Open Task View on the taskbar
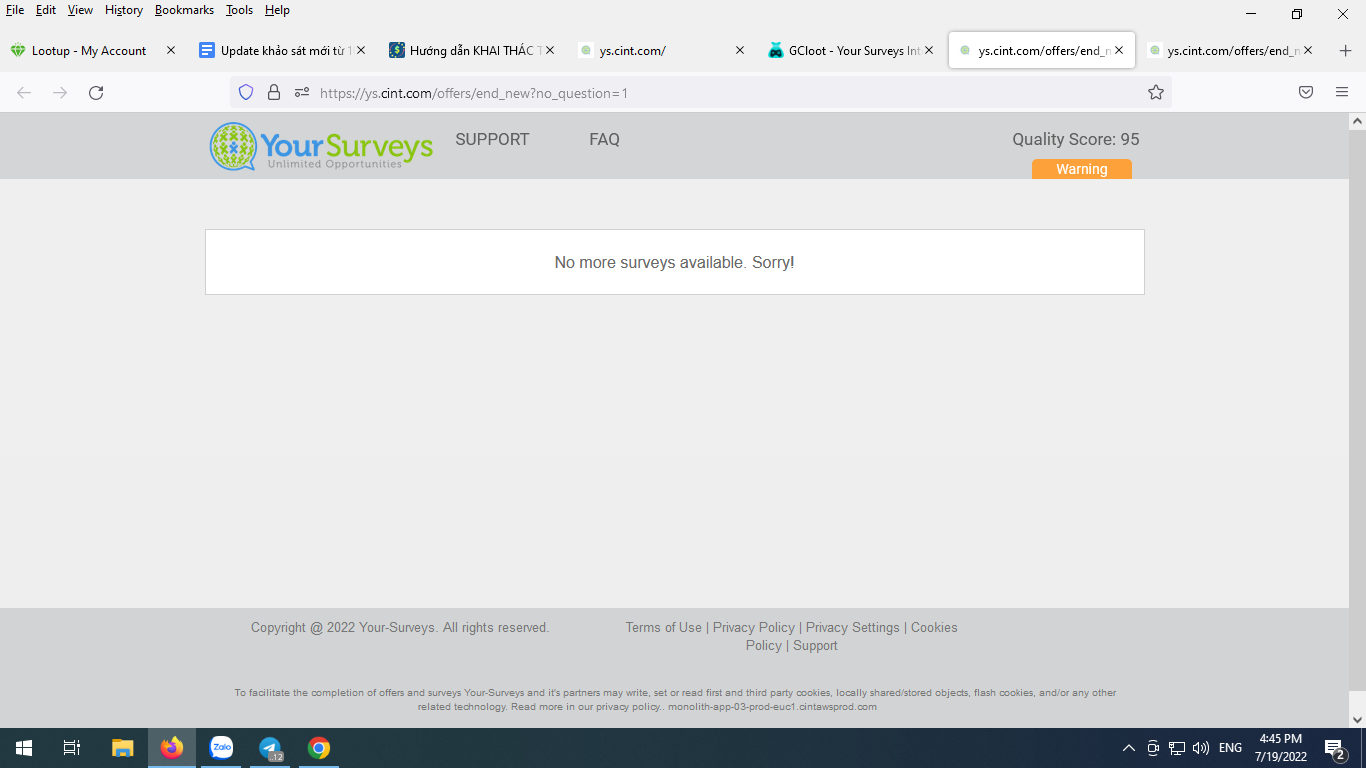 coord(72,748)
